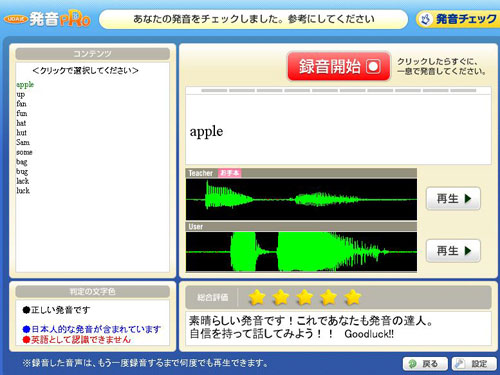Select the word "hut"
Image resolution: width=500 pixels, height=375 pixels.
coord(21,133)
